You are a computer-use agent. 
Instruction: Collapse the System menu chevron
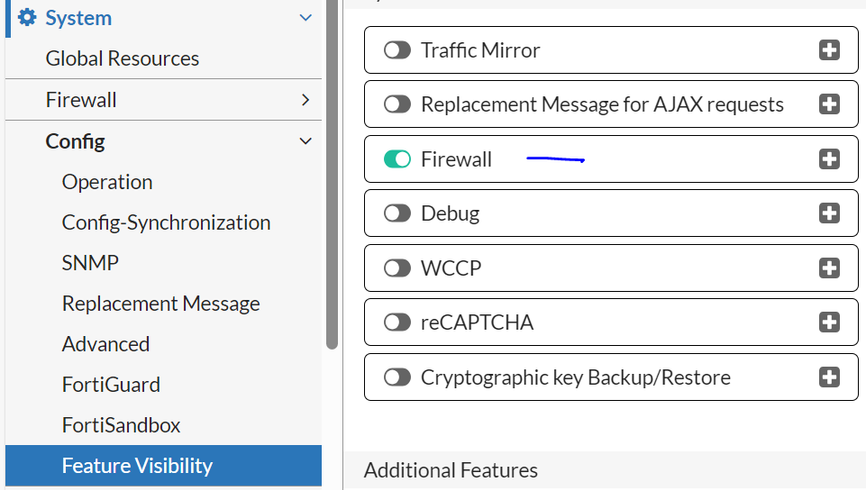pyautogui.click(x=306, y=18)
